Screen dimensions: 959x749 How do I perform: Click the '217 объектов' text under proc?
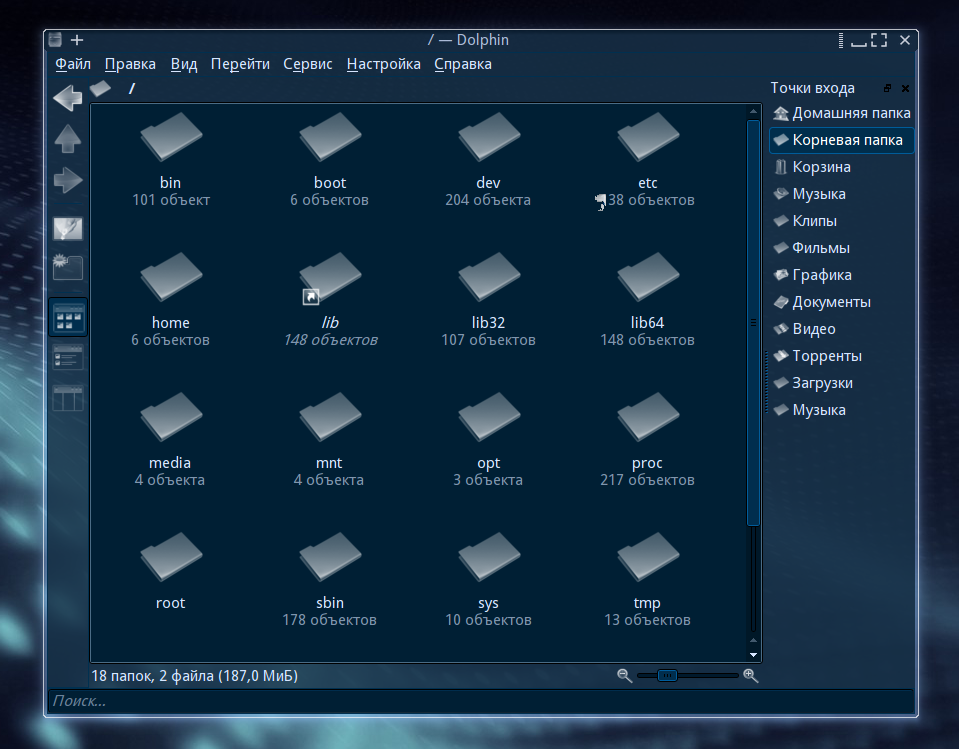pos(647,480)
